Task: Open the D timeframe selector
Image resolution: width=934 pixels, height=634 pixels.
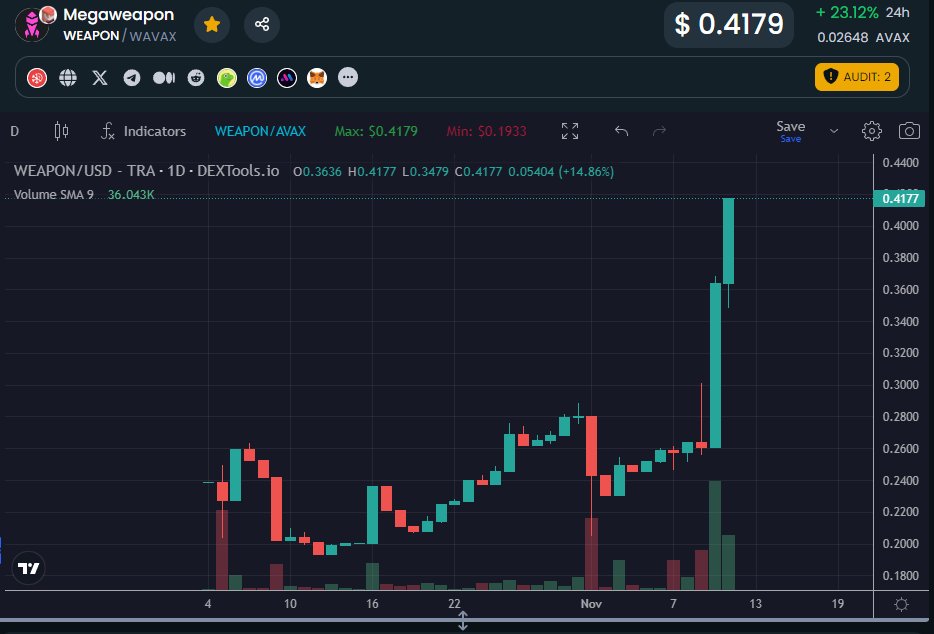Action: click(x=14, y=131)
